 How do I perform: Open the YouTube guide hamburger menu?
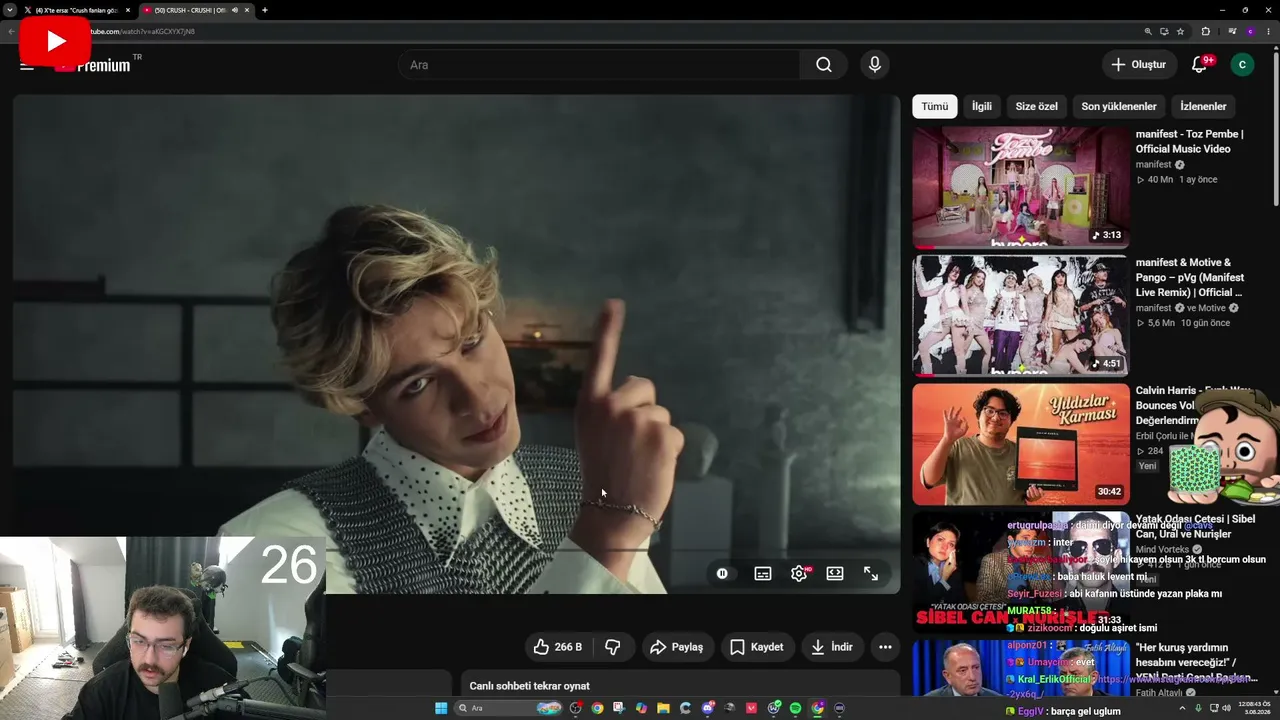pos(27,65)
